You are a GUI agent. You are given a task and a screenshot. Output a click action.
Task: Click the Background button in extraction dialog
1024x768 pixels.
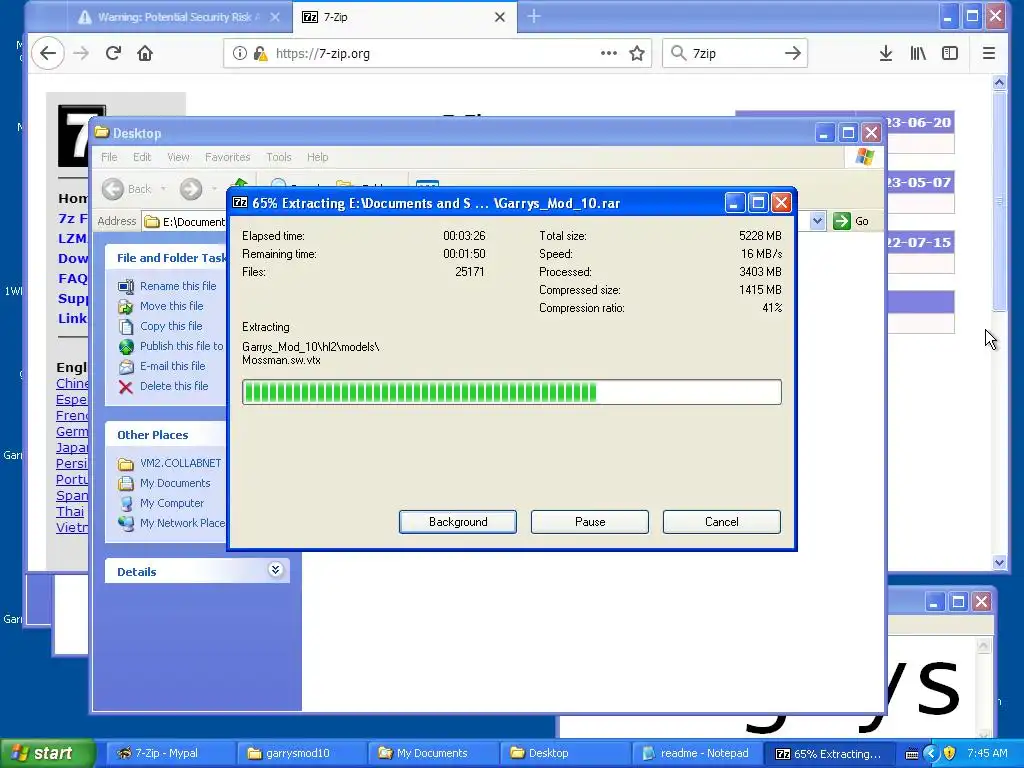pos(458,522)
